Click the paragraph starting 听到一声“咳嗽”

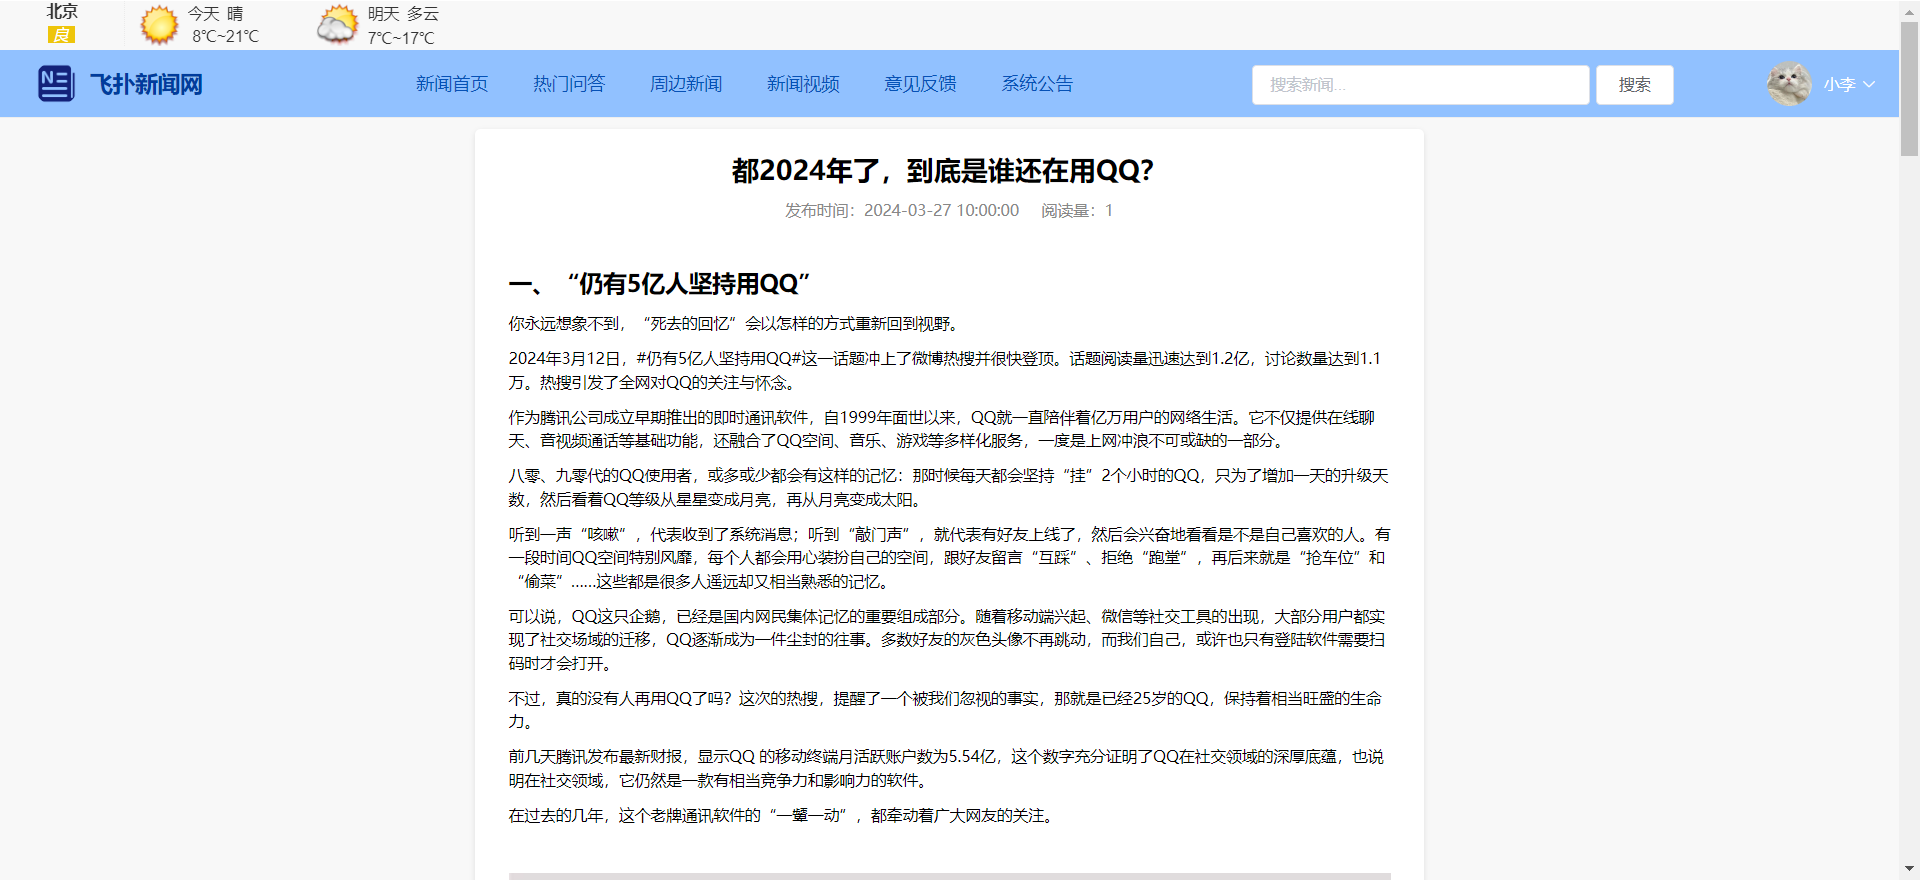pyautogui.click(x=949, y=558)
